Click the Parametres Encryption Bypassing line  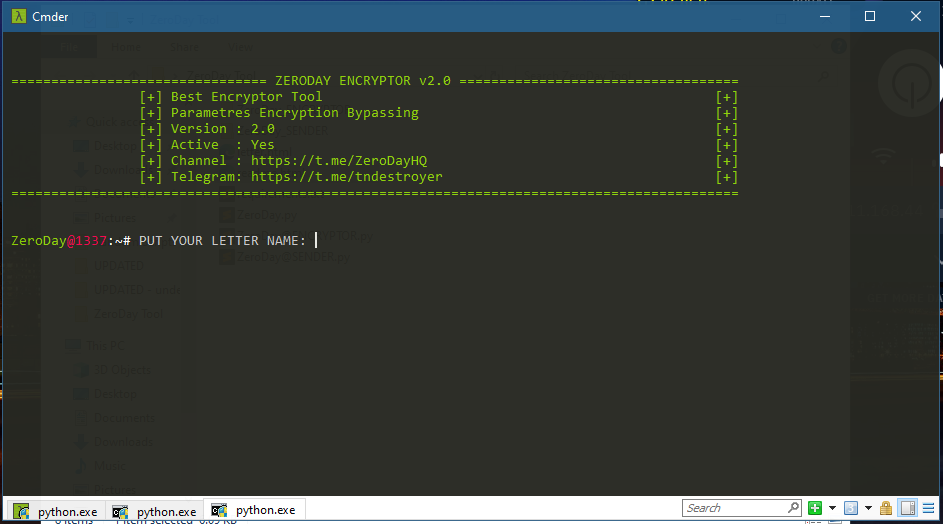(x=295, y=113)
